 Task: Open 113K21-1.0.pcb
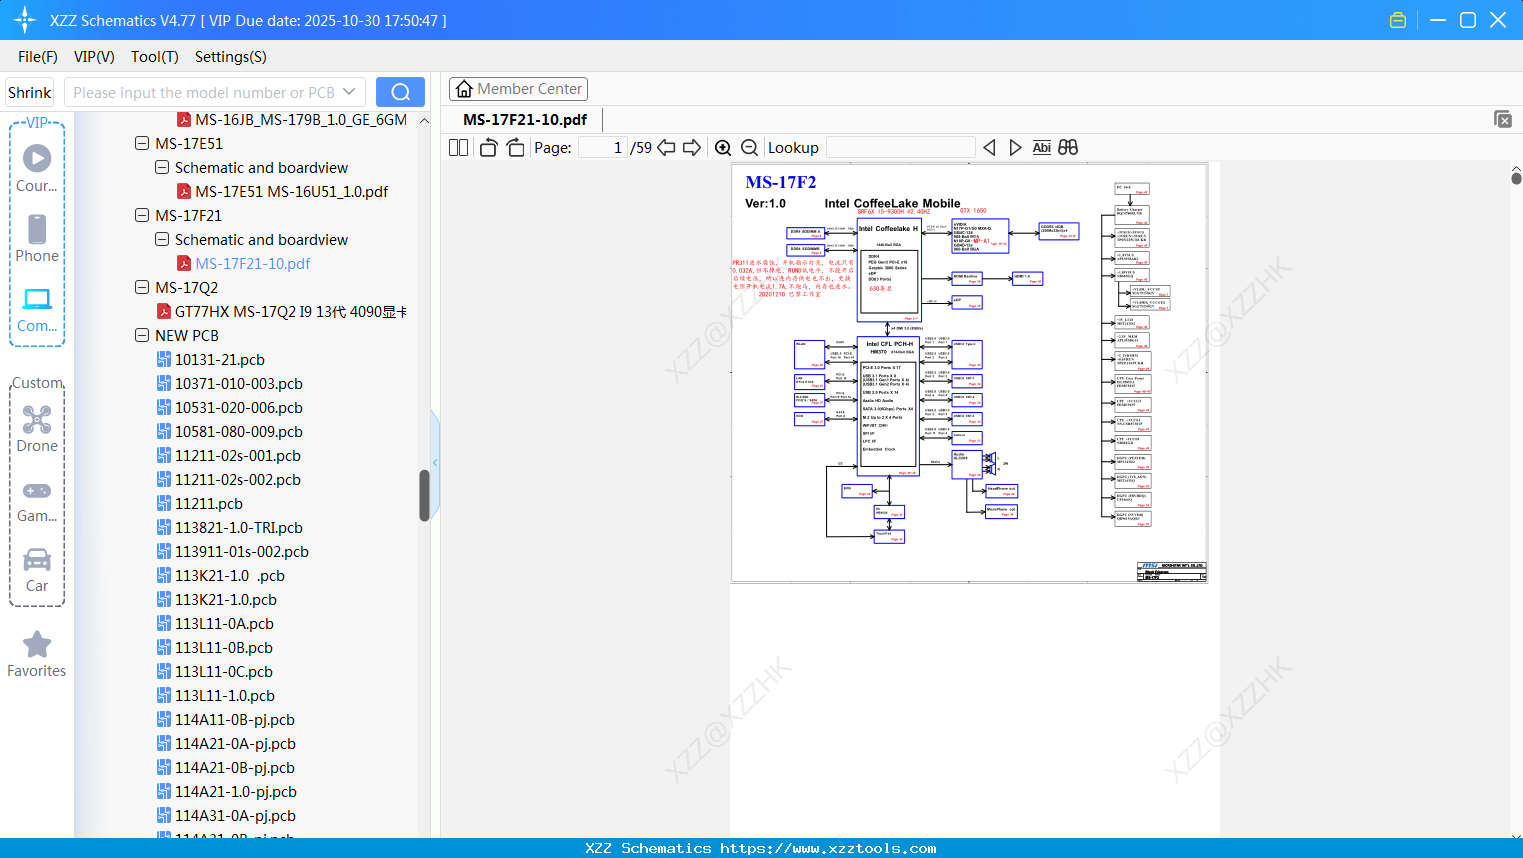226,599
